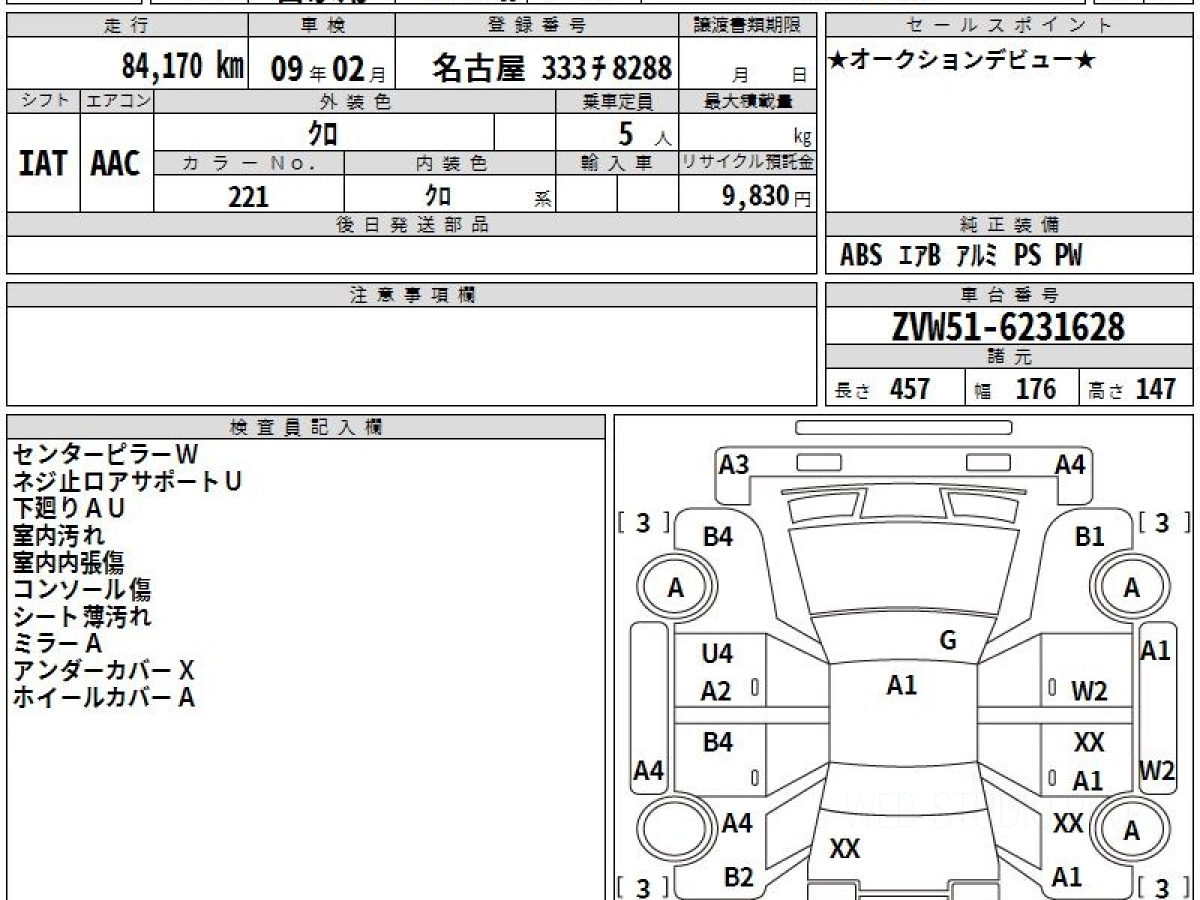This screenshot has width=1200, height=900.
Task: Select the ★オークションデビュー★ sales point text
Action: [x=962, y=61]
